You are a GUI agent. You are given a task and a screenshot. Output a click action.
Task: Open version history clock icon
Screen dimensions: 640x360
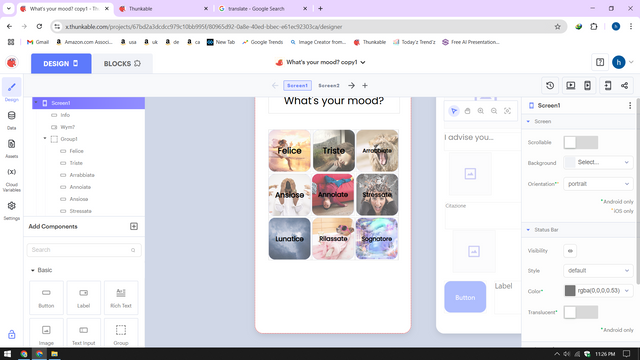tap(550, 86)
